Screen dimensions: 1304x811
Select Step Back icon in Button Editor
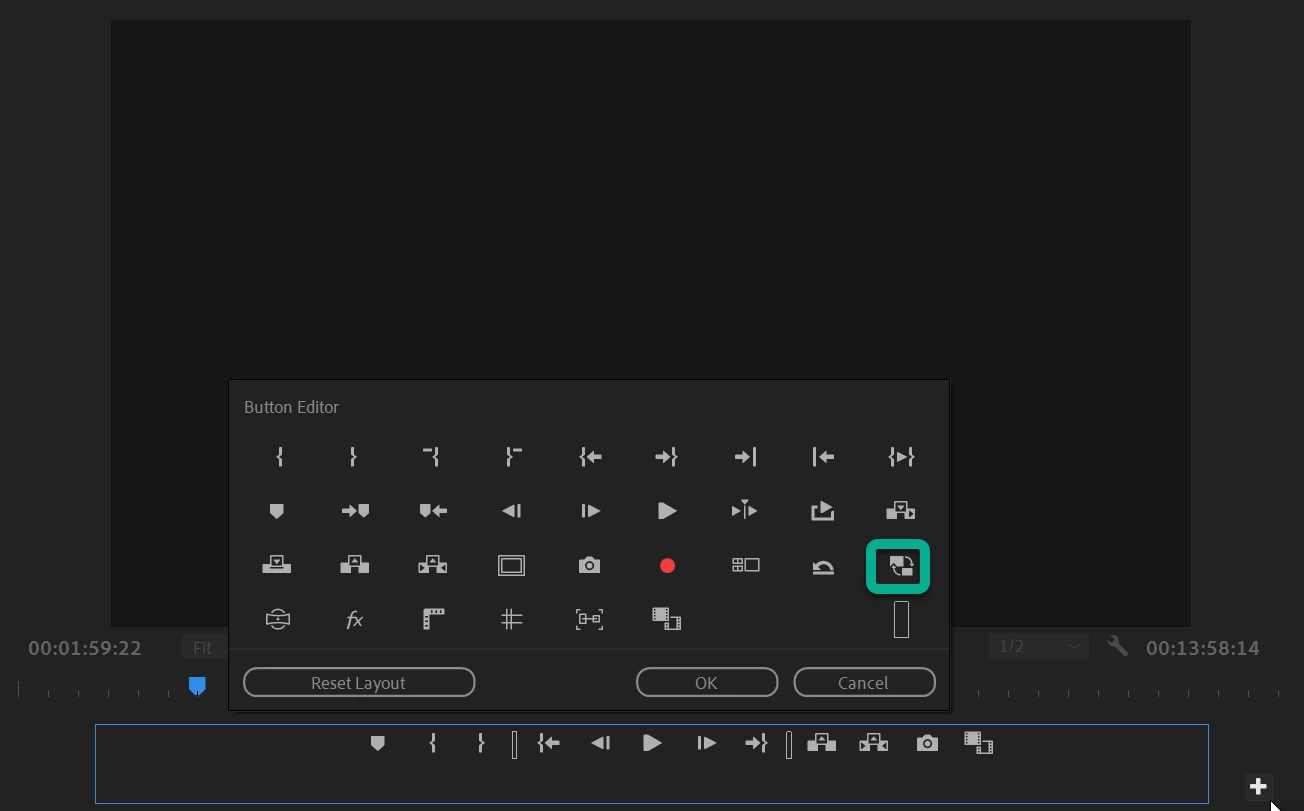(511, 511)
